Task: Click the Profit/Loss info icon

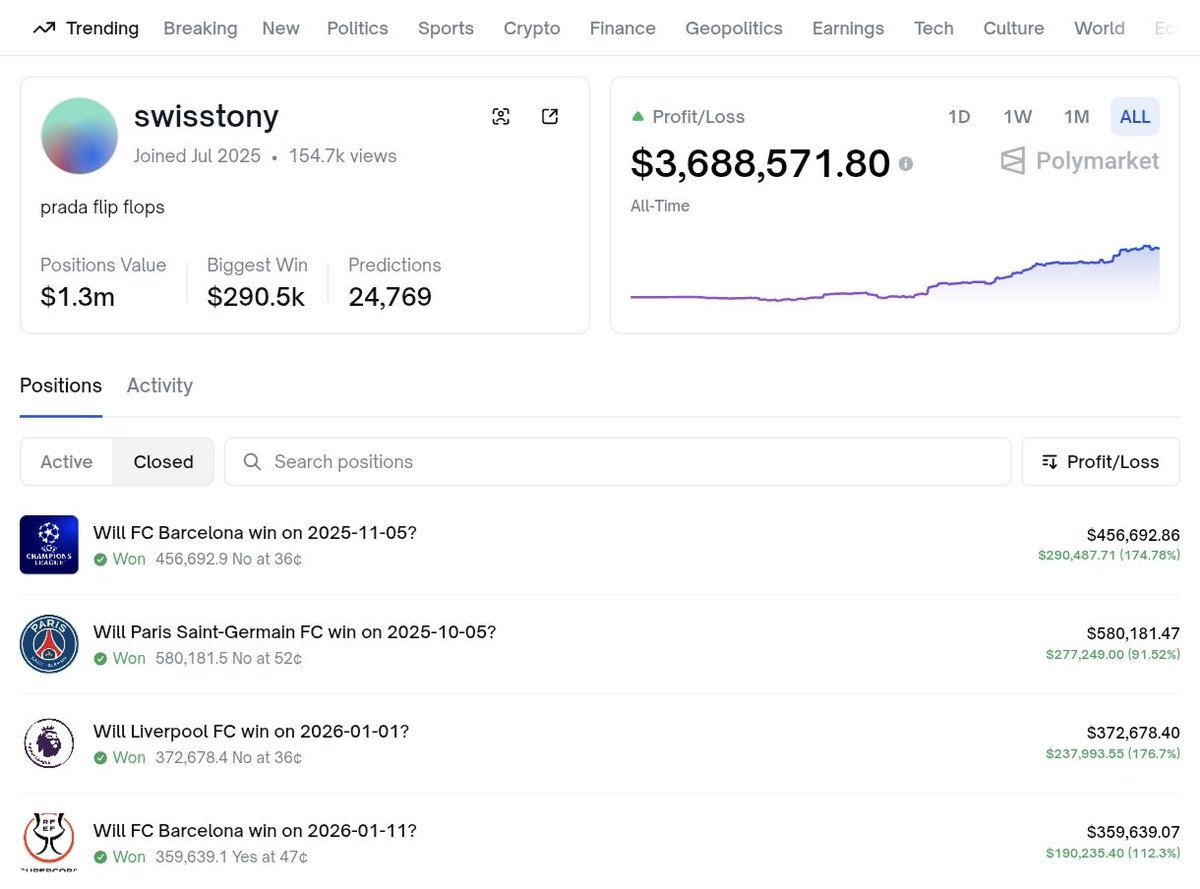Action: pyautogui.click(x=905, y=163)
